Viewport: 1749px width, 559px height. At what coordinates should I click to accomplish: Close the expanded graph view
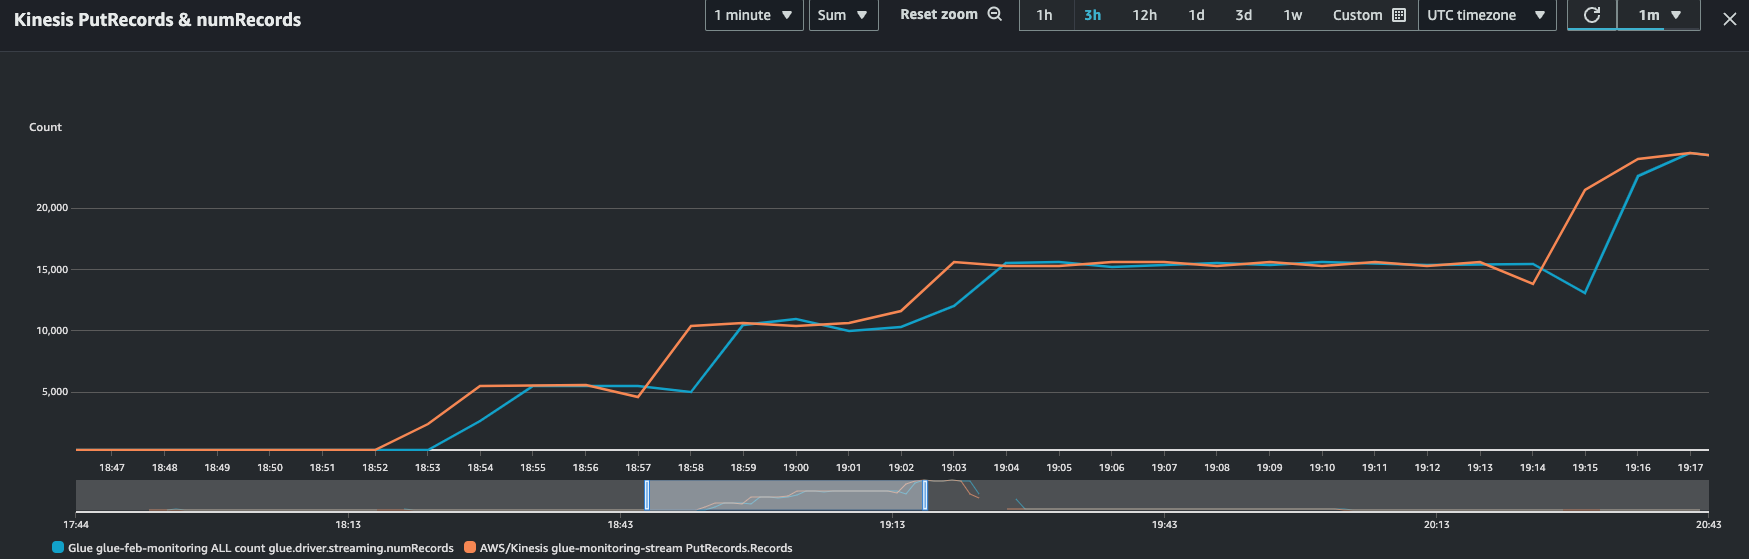pos(1729,19)
